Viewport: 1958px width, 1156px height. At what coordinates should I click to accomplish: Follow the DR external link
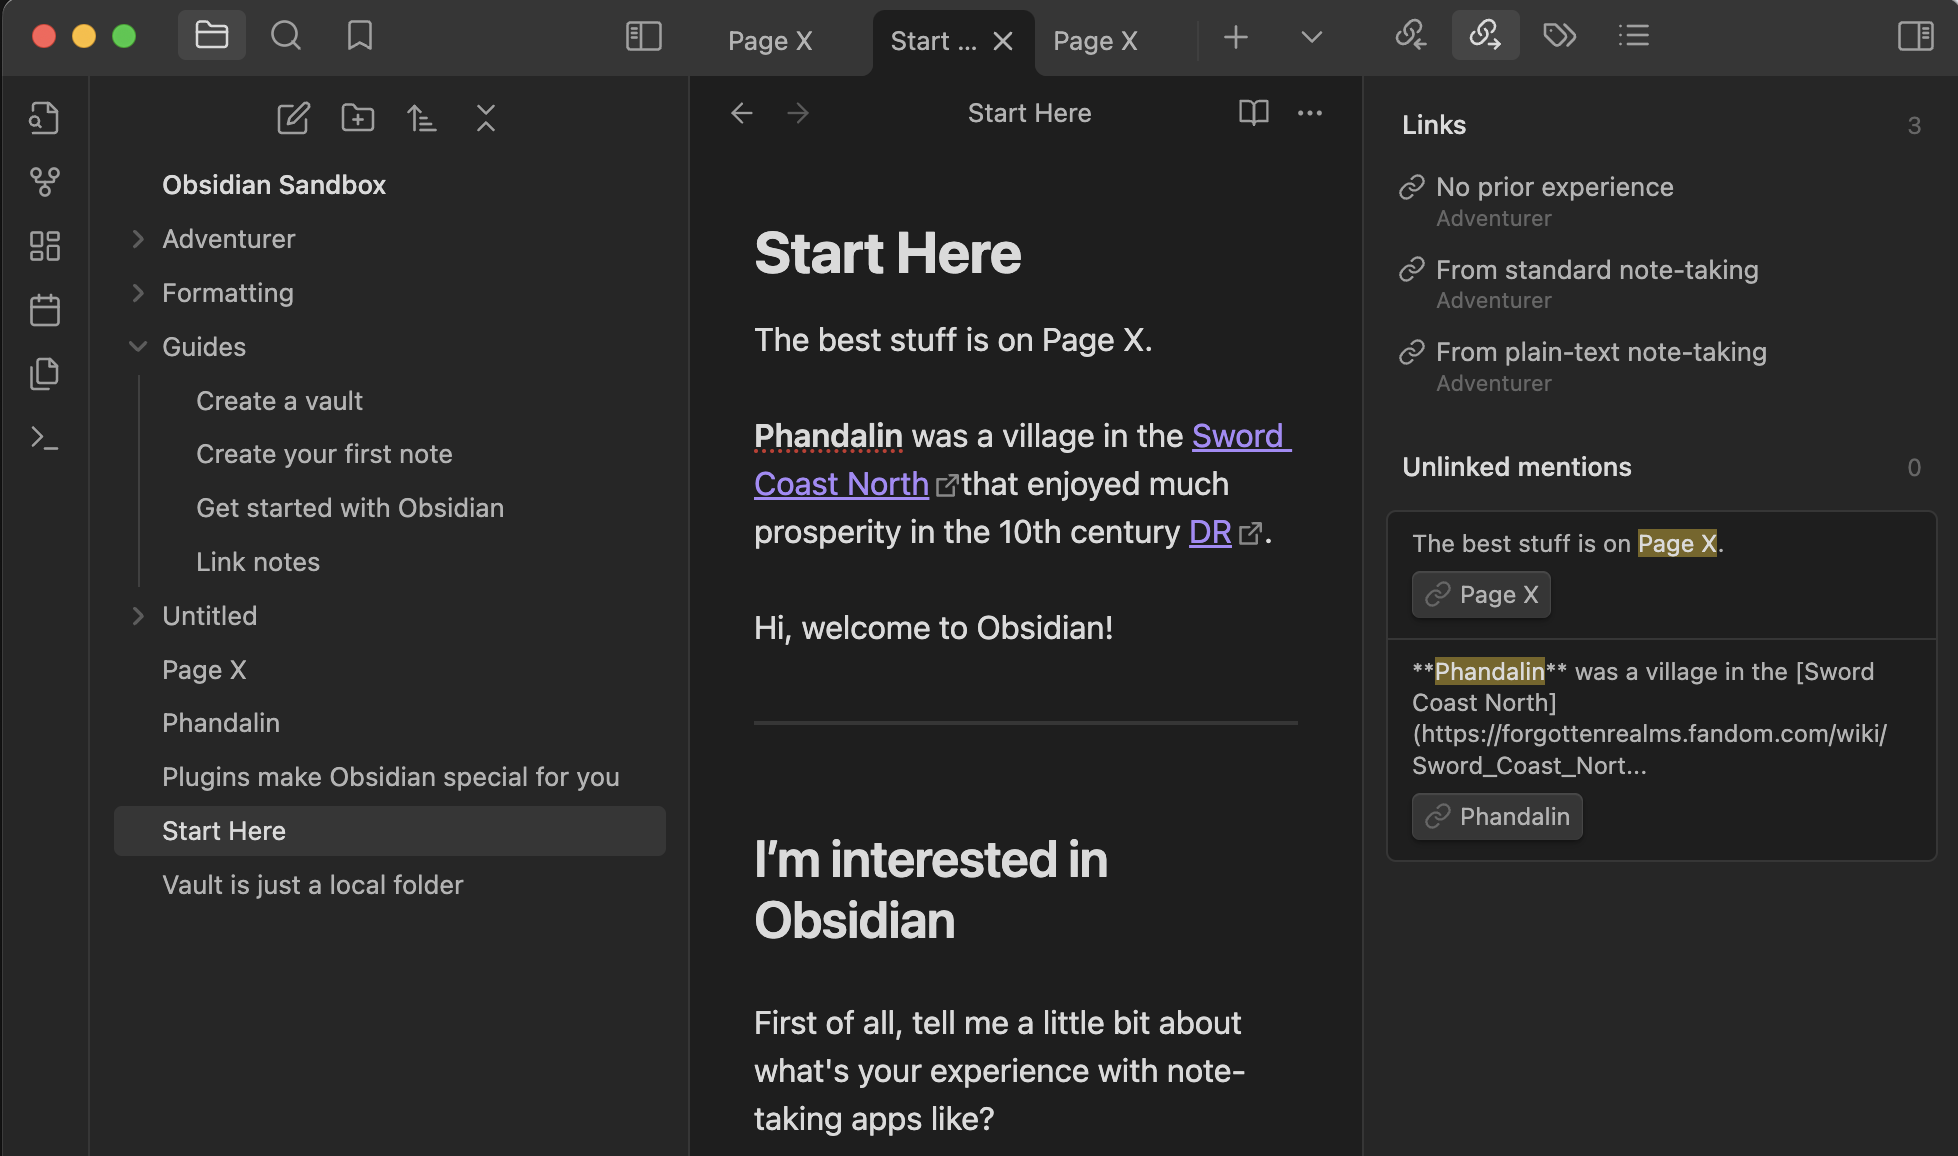tap(1210, 532)
